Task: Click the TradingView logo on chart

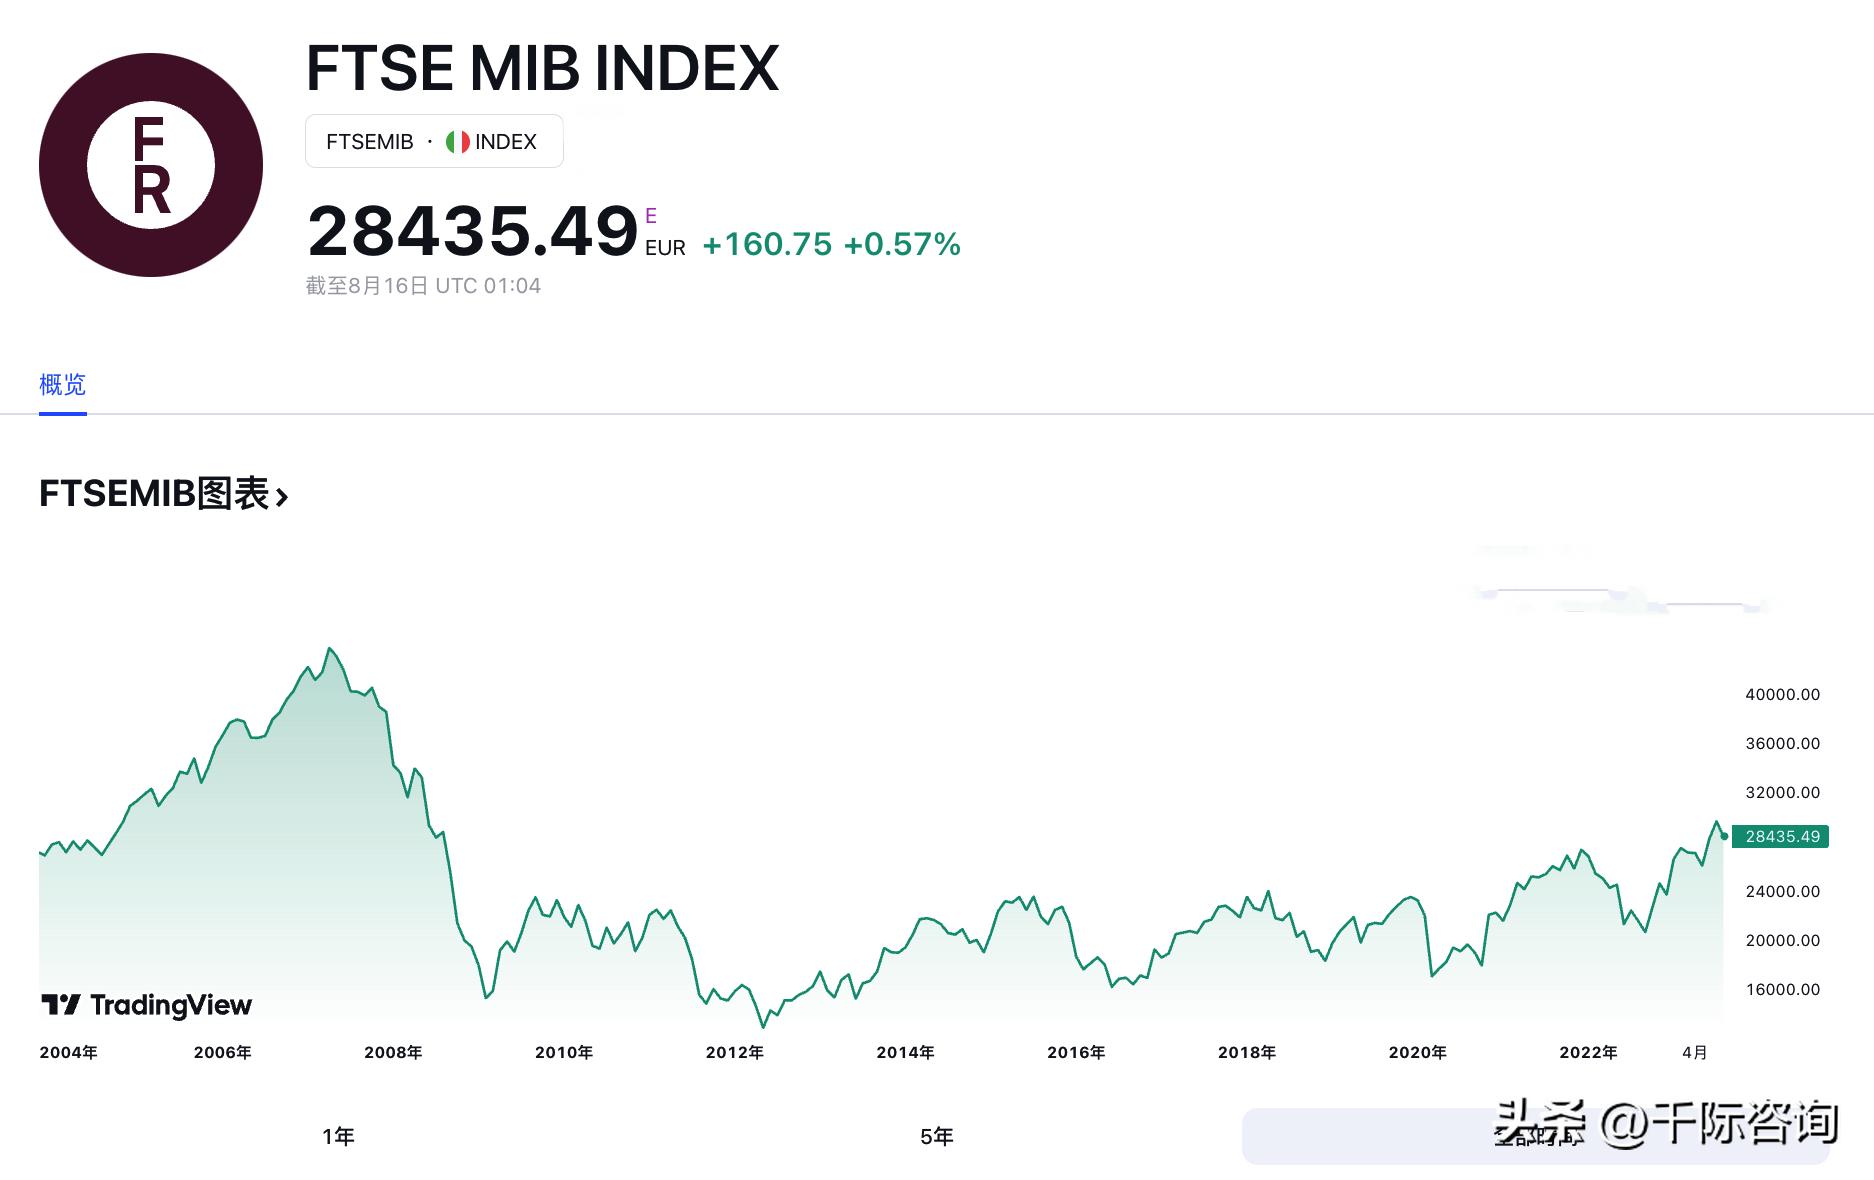Action: click(146, 1005)
